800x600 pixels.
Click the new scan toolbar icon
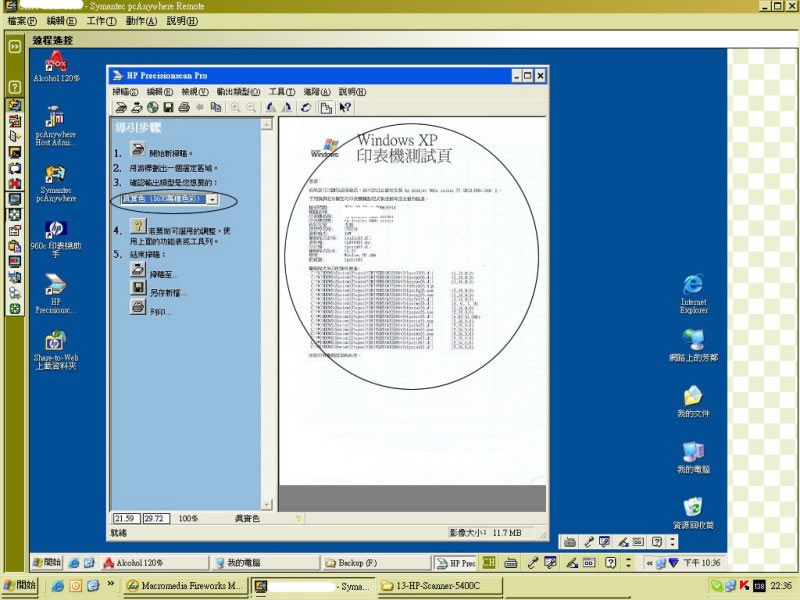121,108
